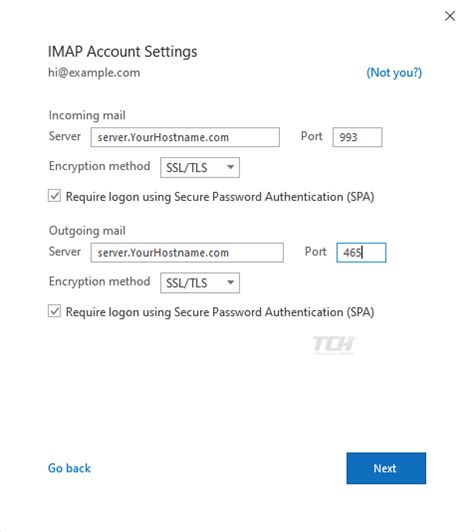Click the Next button

(x=386, y=468)
